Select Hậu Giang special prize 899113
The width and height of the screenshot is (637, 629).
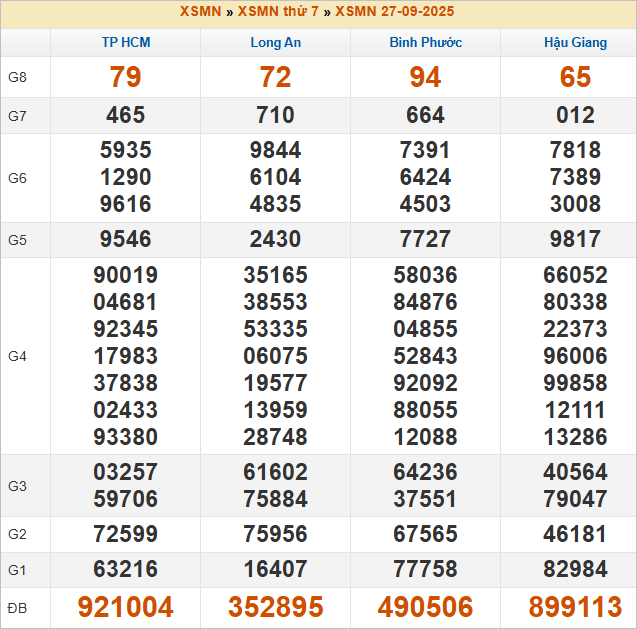coord(575,607)
